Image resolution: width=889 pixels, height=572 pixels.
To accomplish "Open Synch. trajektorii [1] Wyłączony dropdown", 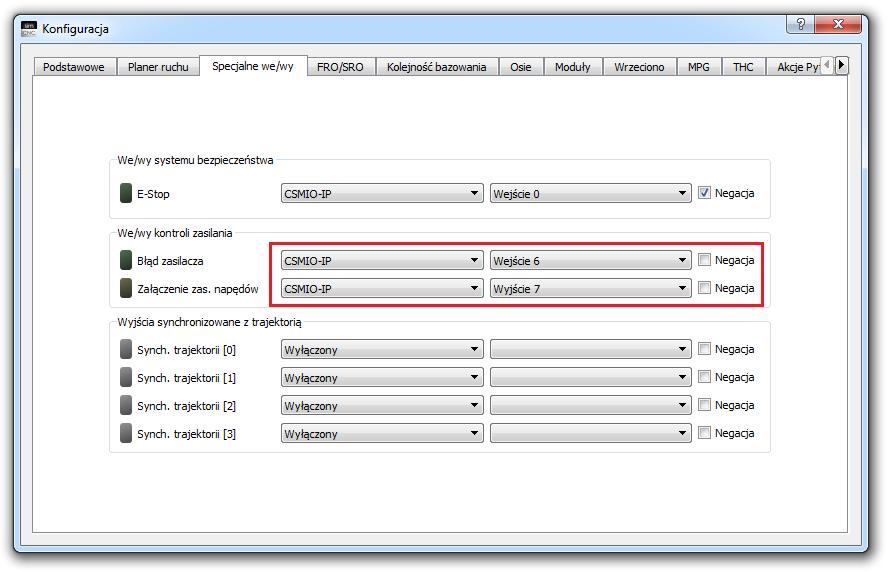I will [x=382, y=377].
